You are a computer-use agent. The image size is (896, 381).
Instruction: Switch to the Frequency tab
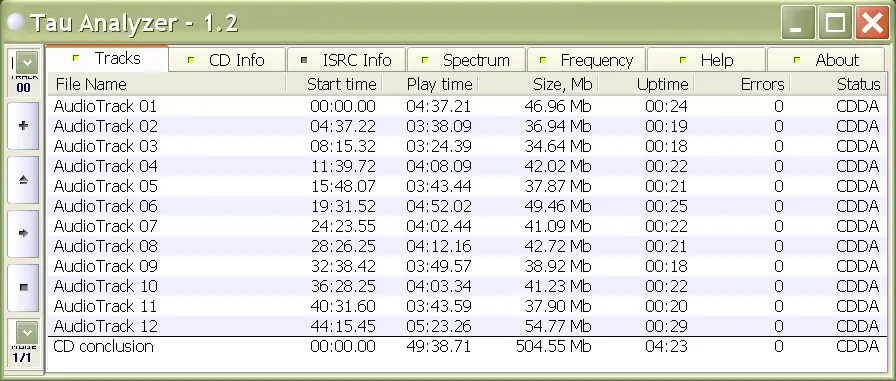coord(587,60)
